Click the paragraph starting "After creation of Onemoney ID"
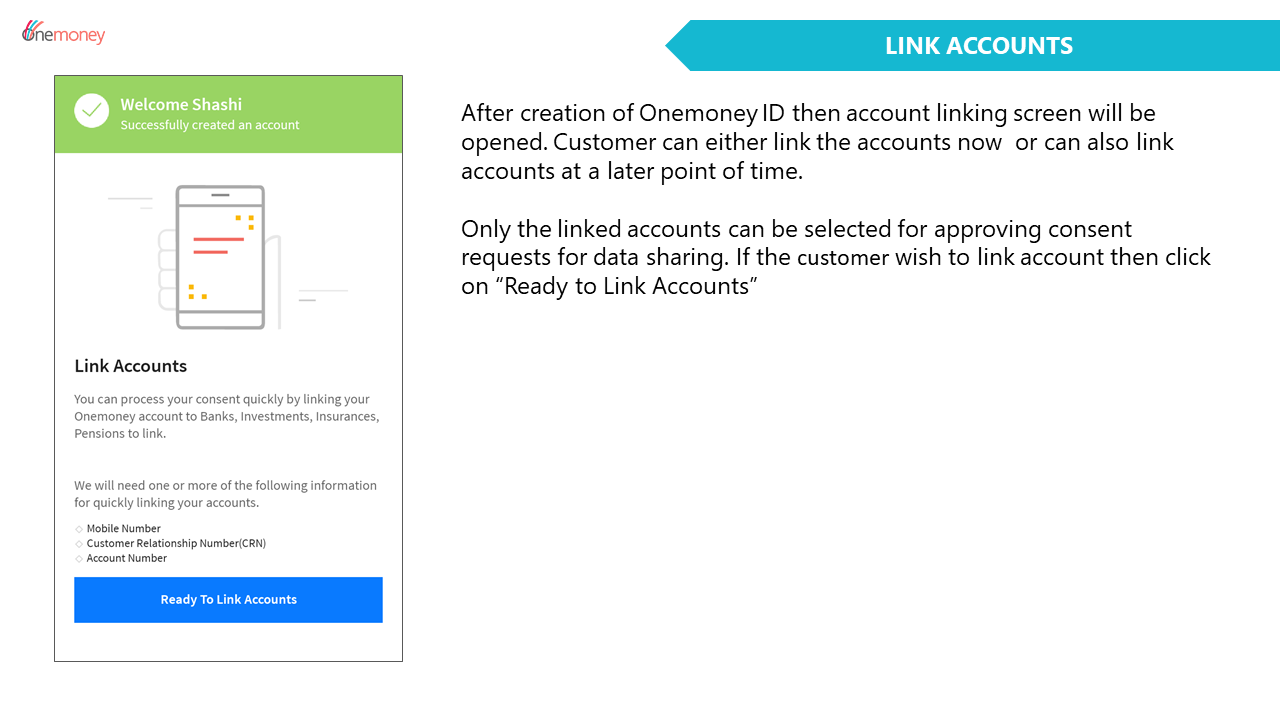Viewport: 1280px width, 720px height. pos(817,142)
